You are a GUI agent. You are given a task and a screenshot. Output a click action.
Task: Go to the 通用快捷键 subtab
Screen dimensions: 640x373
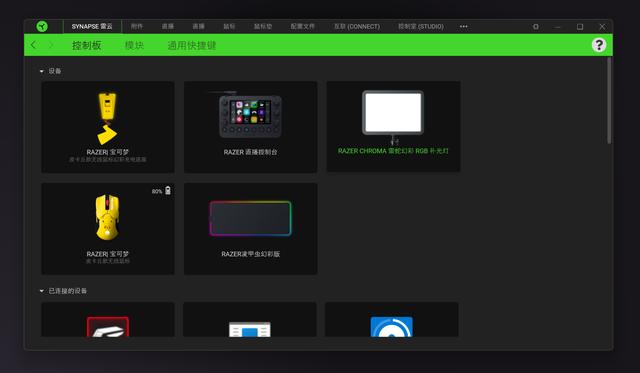[192, 45]
